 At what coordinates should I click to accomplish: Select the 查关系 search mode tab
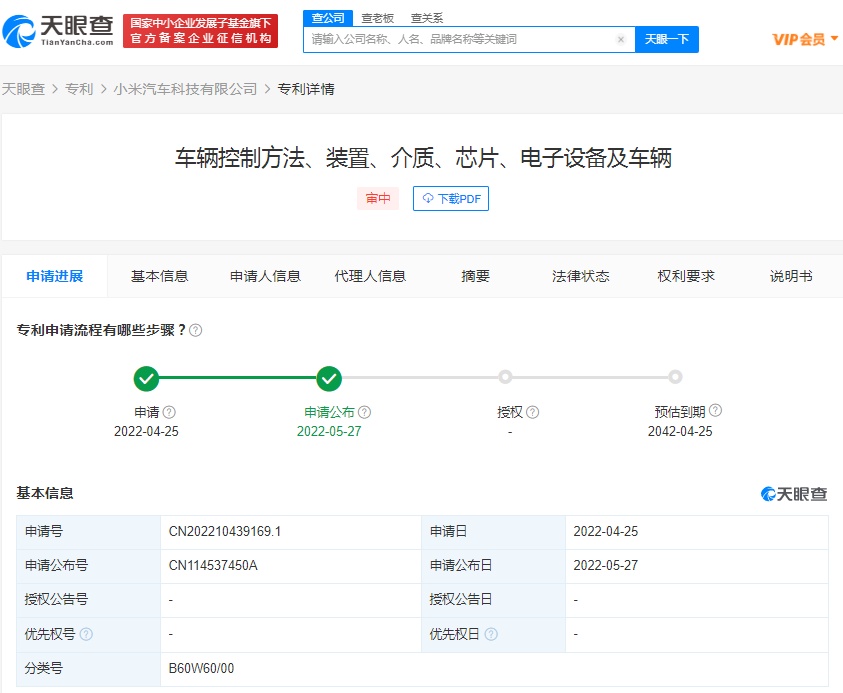pyautogui.click(x=427, y=18)
